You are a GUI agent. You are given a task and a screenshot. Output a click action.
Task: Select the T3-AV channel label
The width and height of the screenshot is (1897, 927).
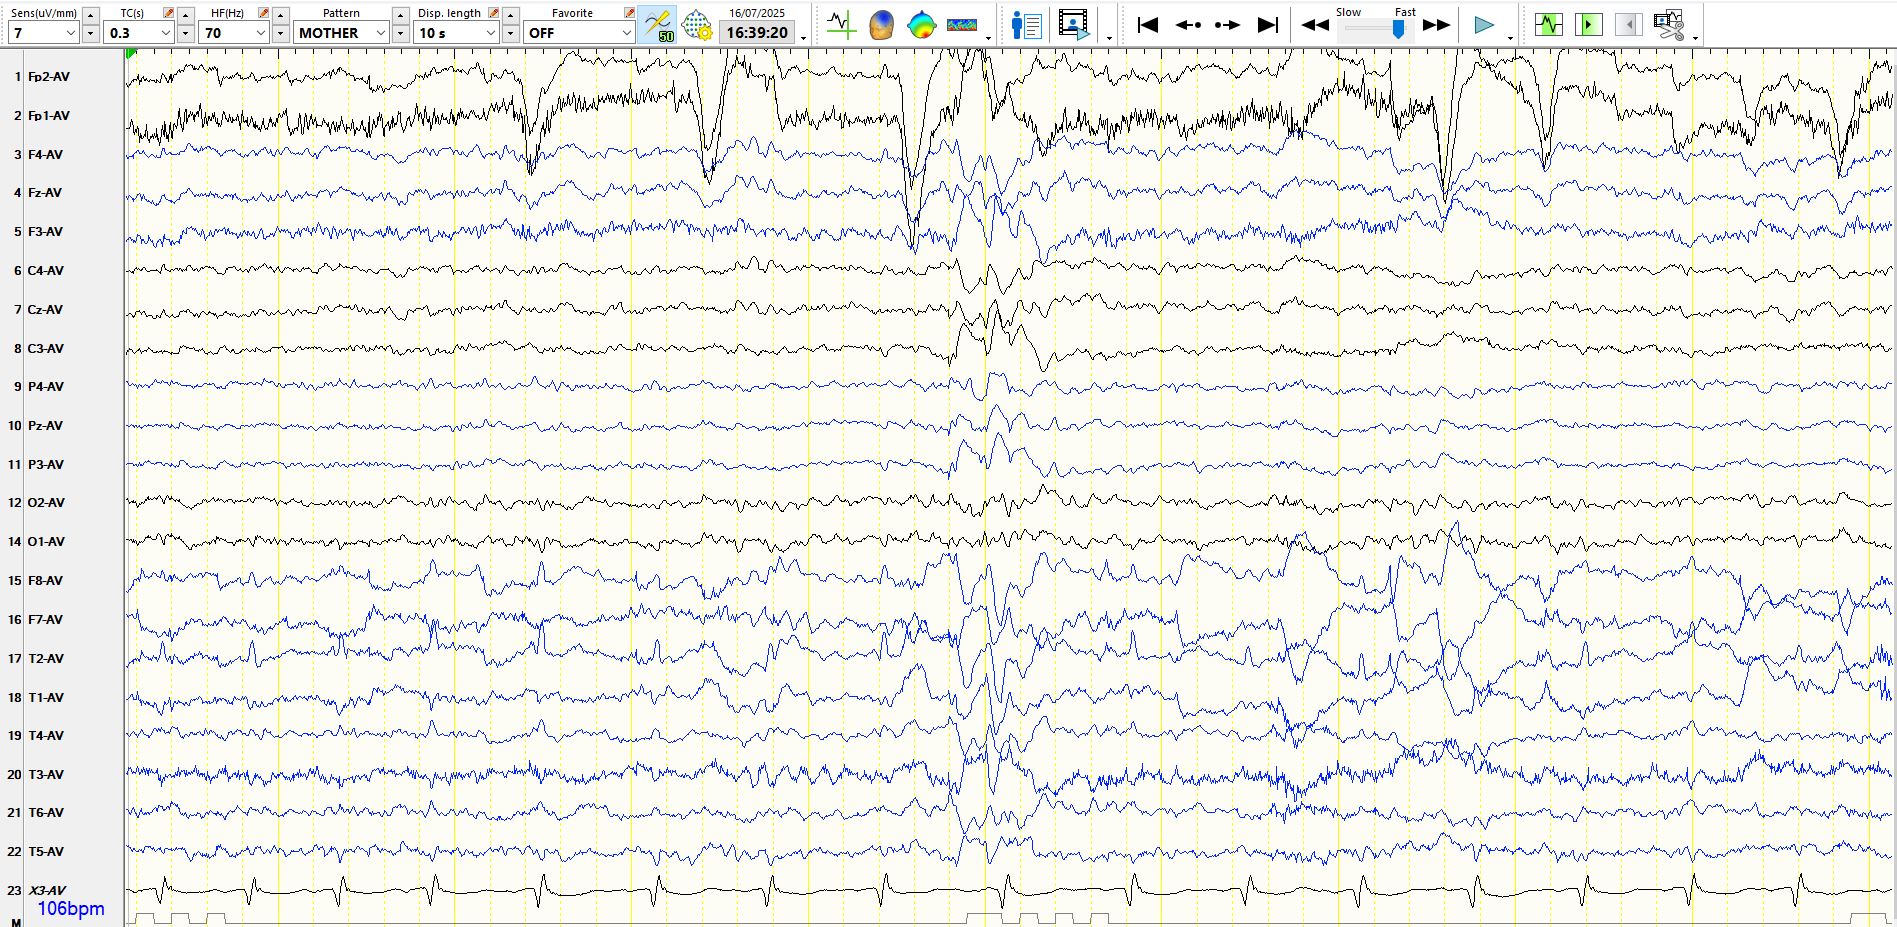(x=46, y=774)
